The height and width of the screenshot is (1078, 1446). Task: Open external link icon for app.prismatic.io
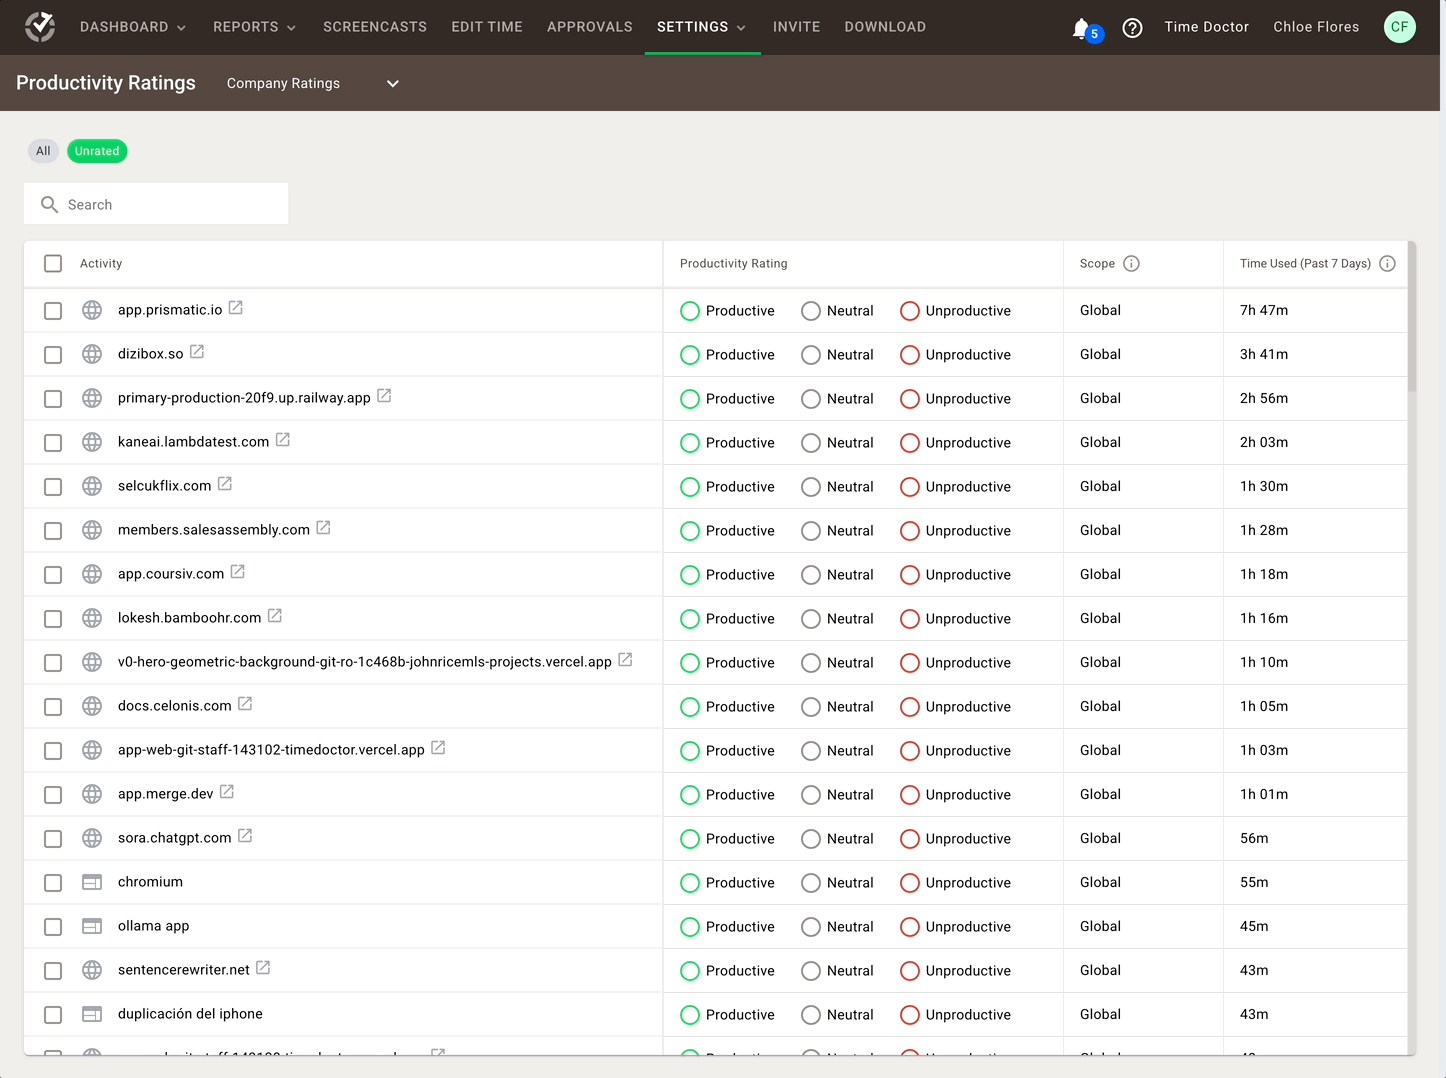pyautogui.click(x=236, y=308)
